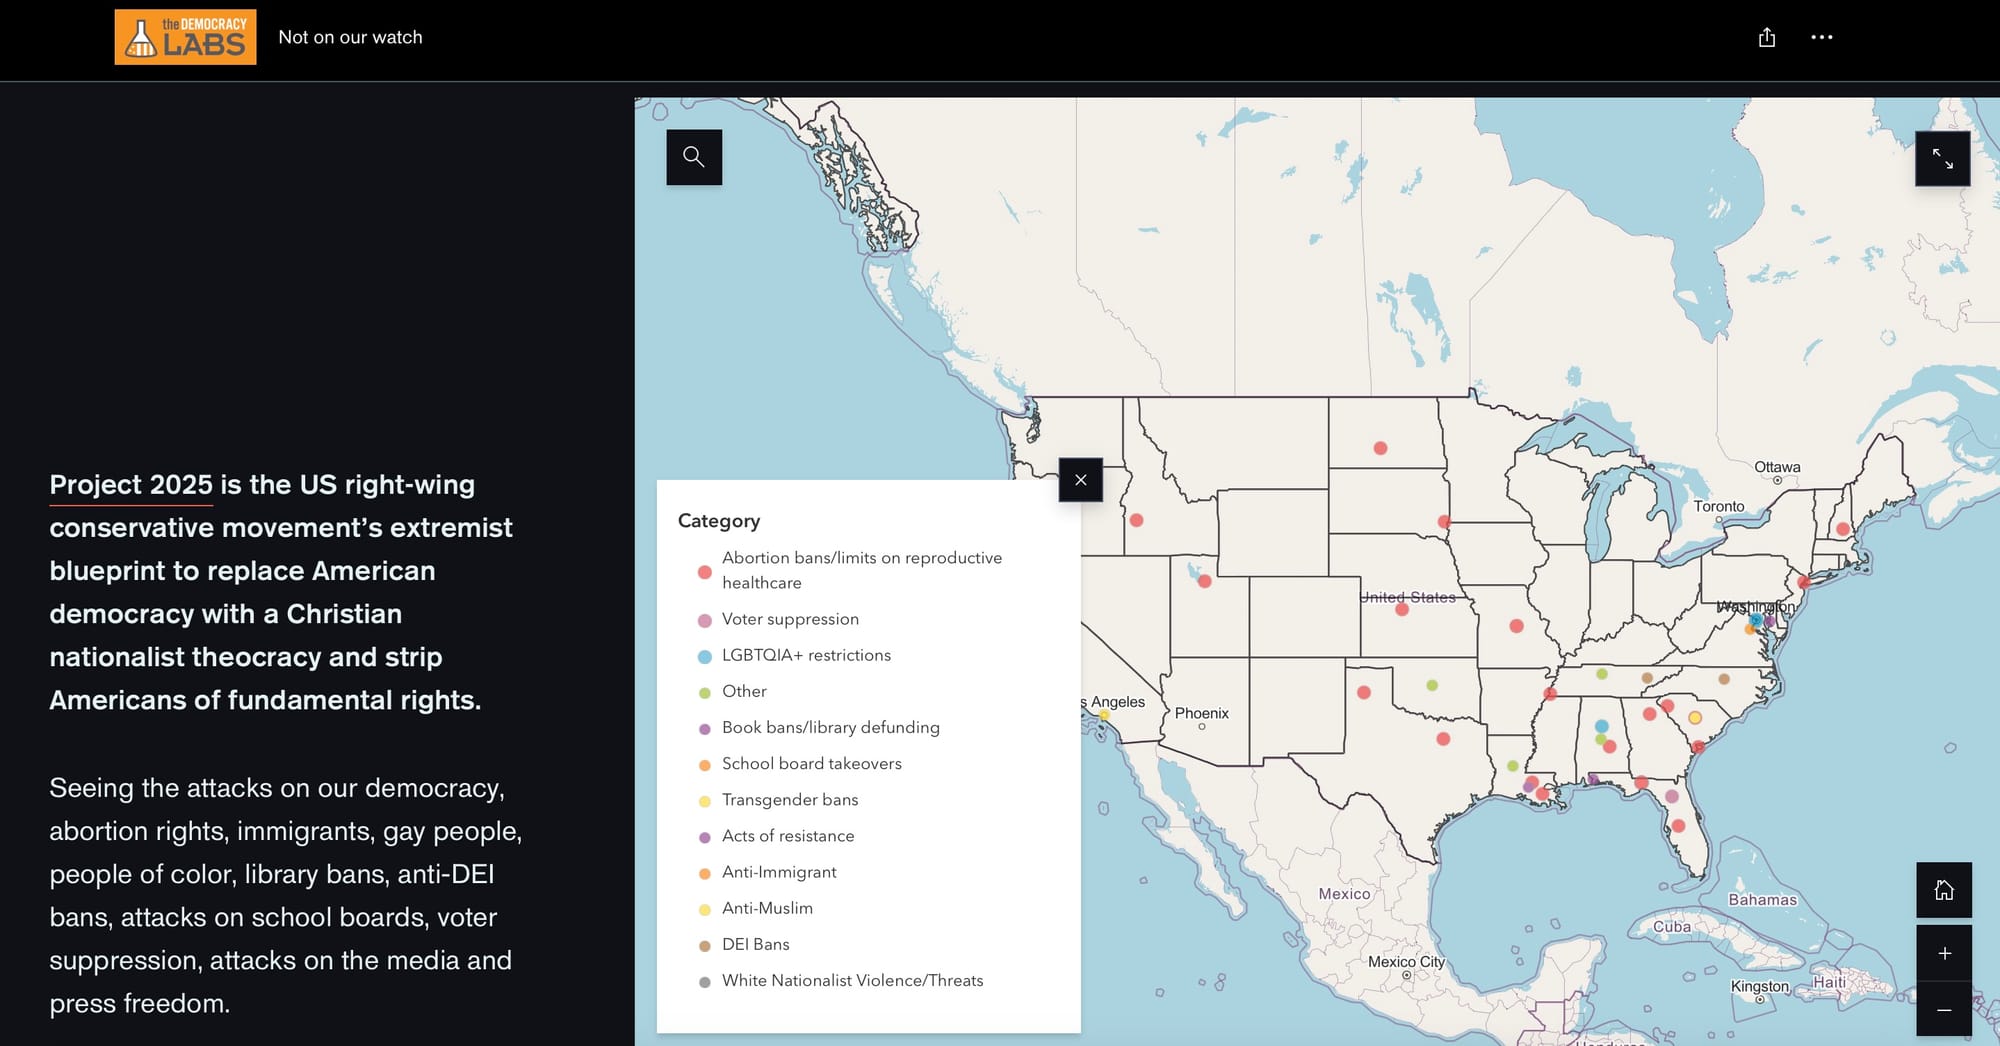Select the DEI Bans legend entry

755,944
